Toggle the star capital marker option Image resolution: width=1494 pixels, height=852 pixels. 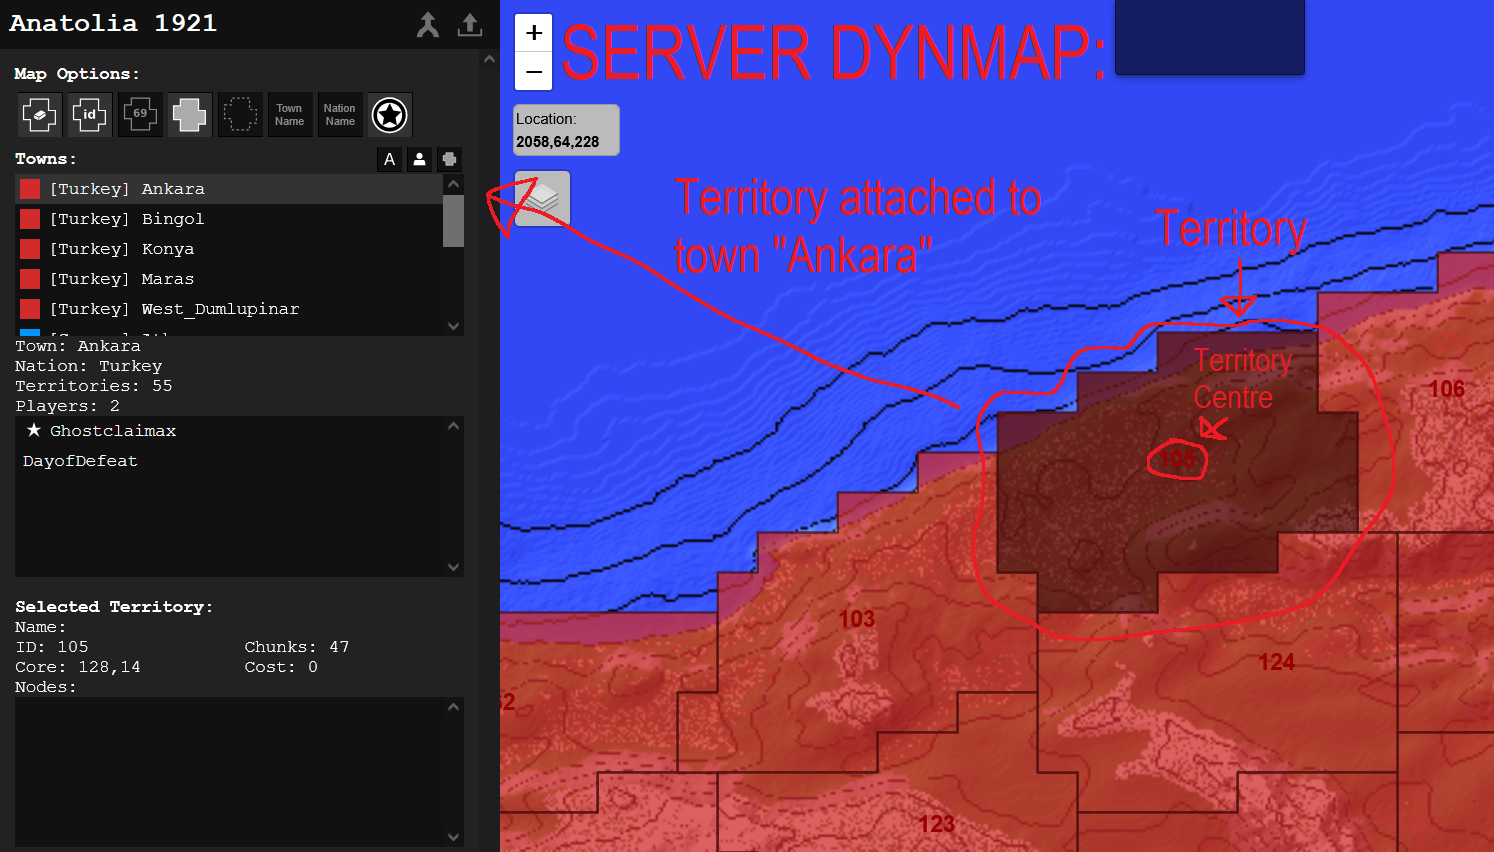(x=390, y=115)
